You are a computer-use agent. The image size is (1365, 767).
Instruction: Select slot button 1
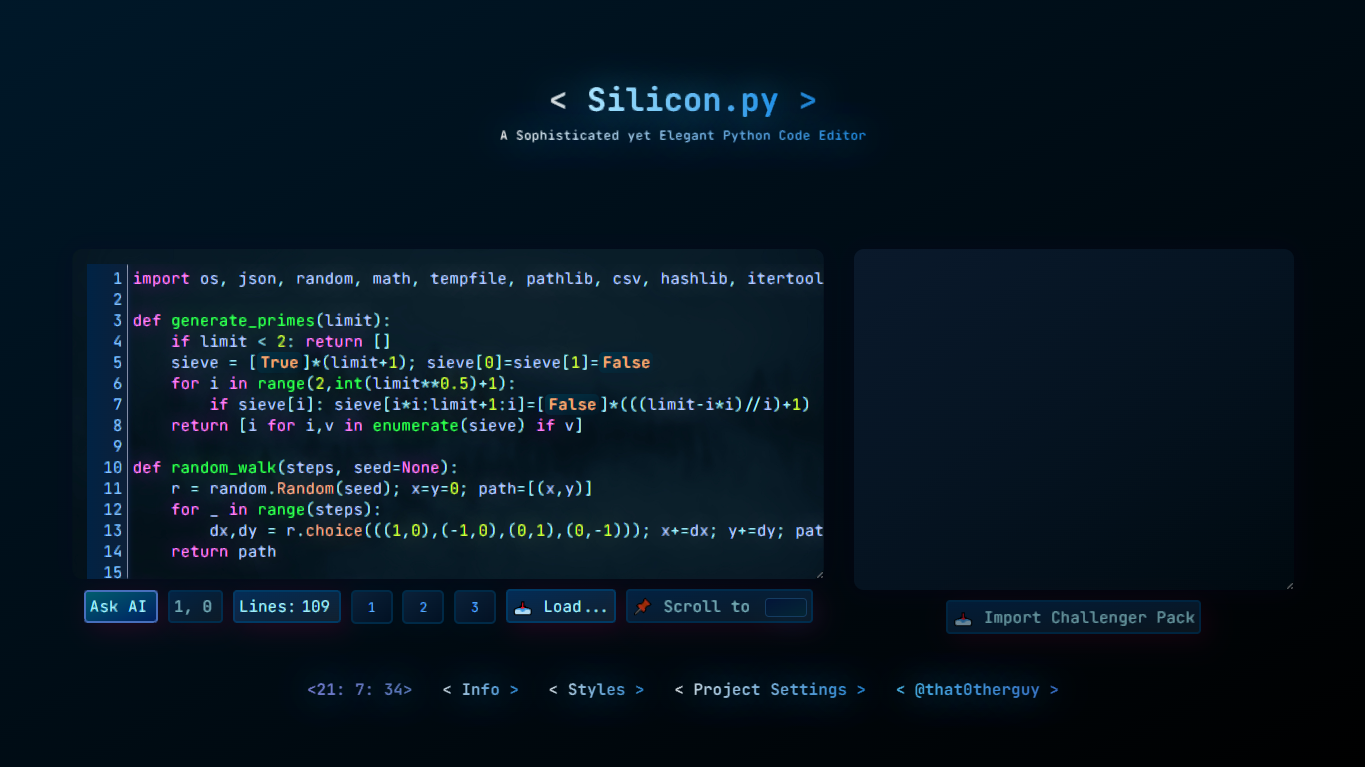coord(372,606)
